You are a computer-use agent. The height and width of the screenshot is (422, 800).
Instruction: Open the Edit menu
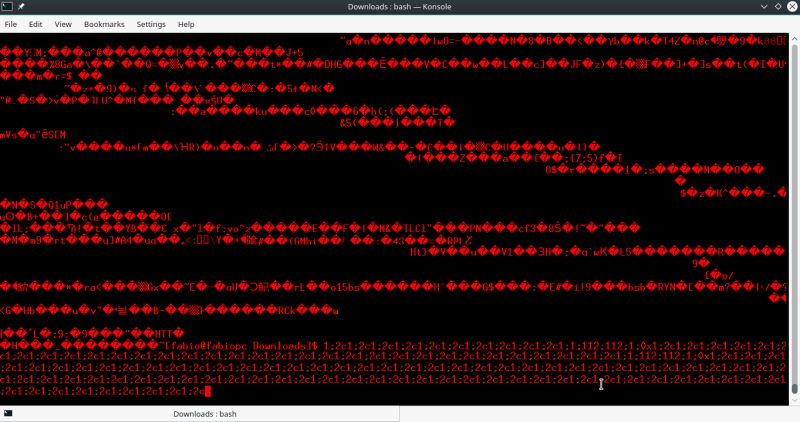point(35,24)
